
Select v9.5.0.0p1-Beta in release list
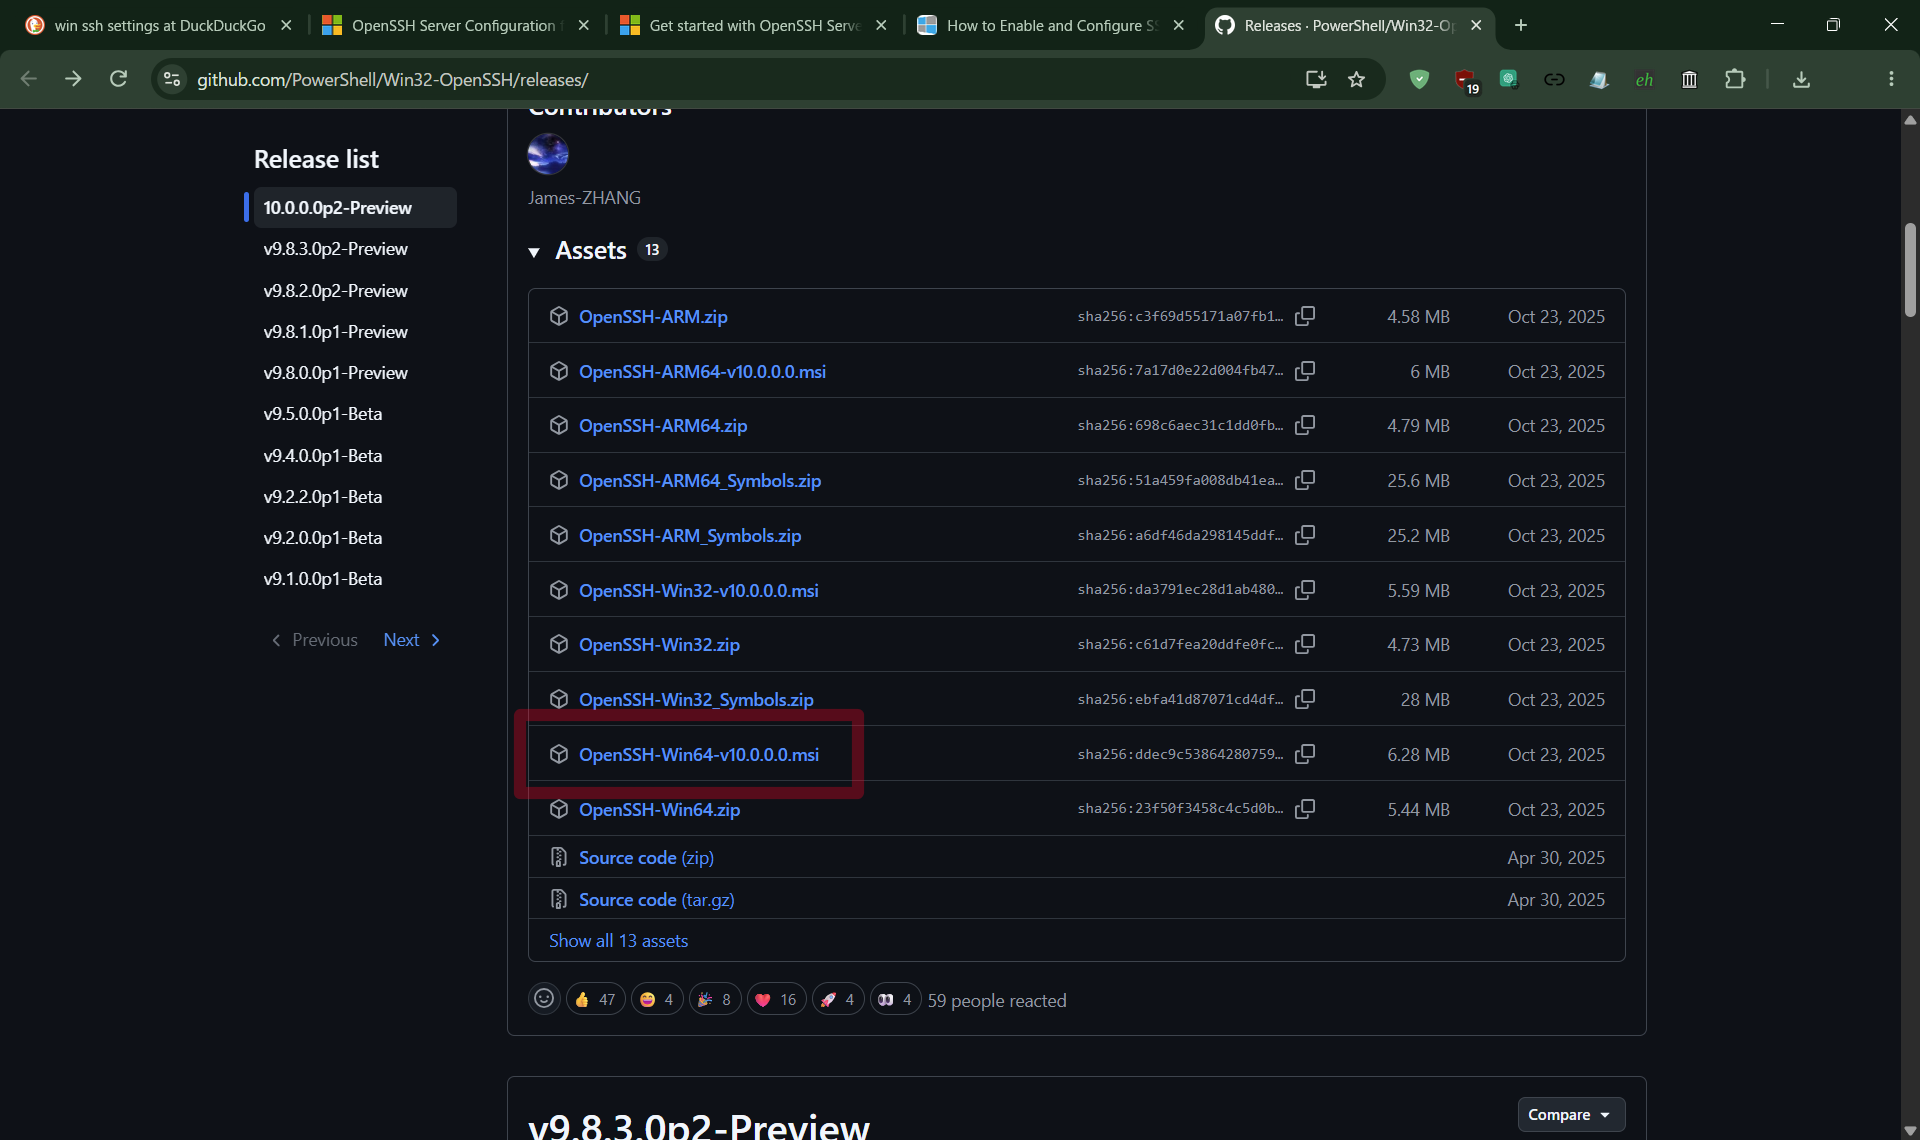pyautogui.click(x=322, y=413)
